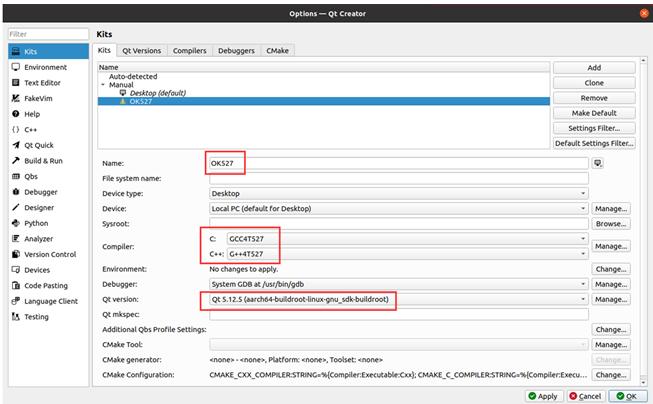Open Settings Filter... dialog
Image resolution: width=653 pixels, height=404 pixels.
coord(594,128)
